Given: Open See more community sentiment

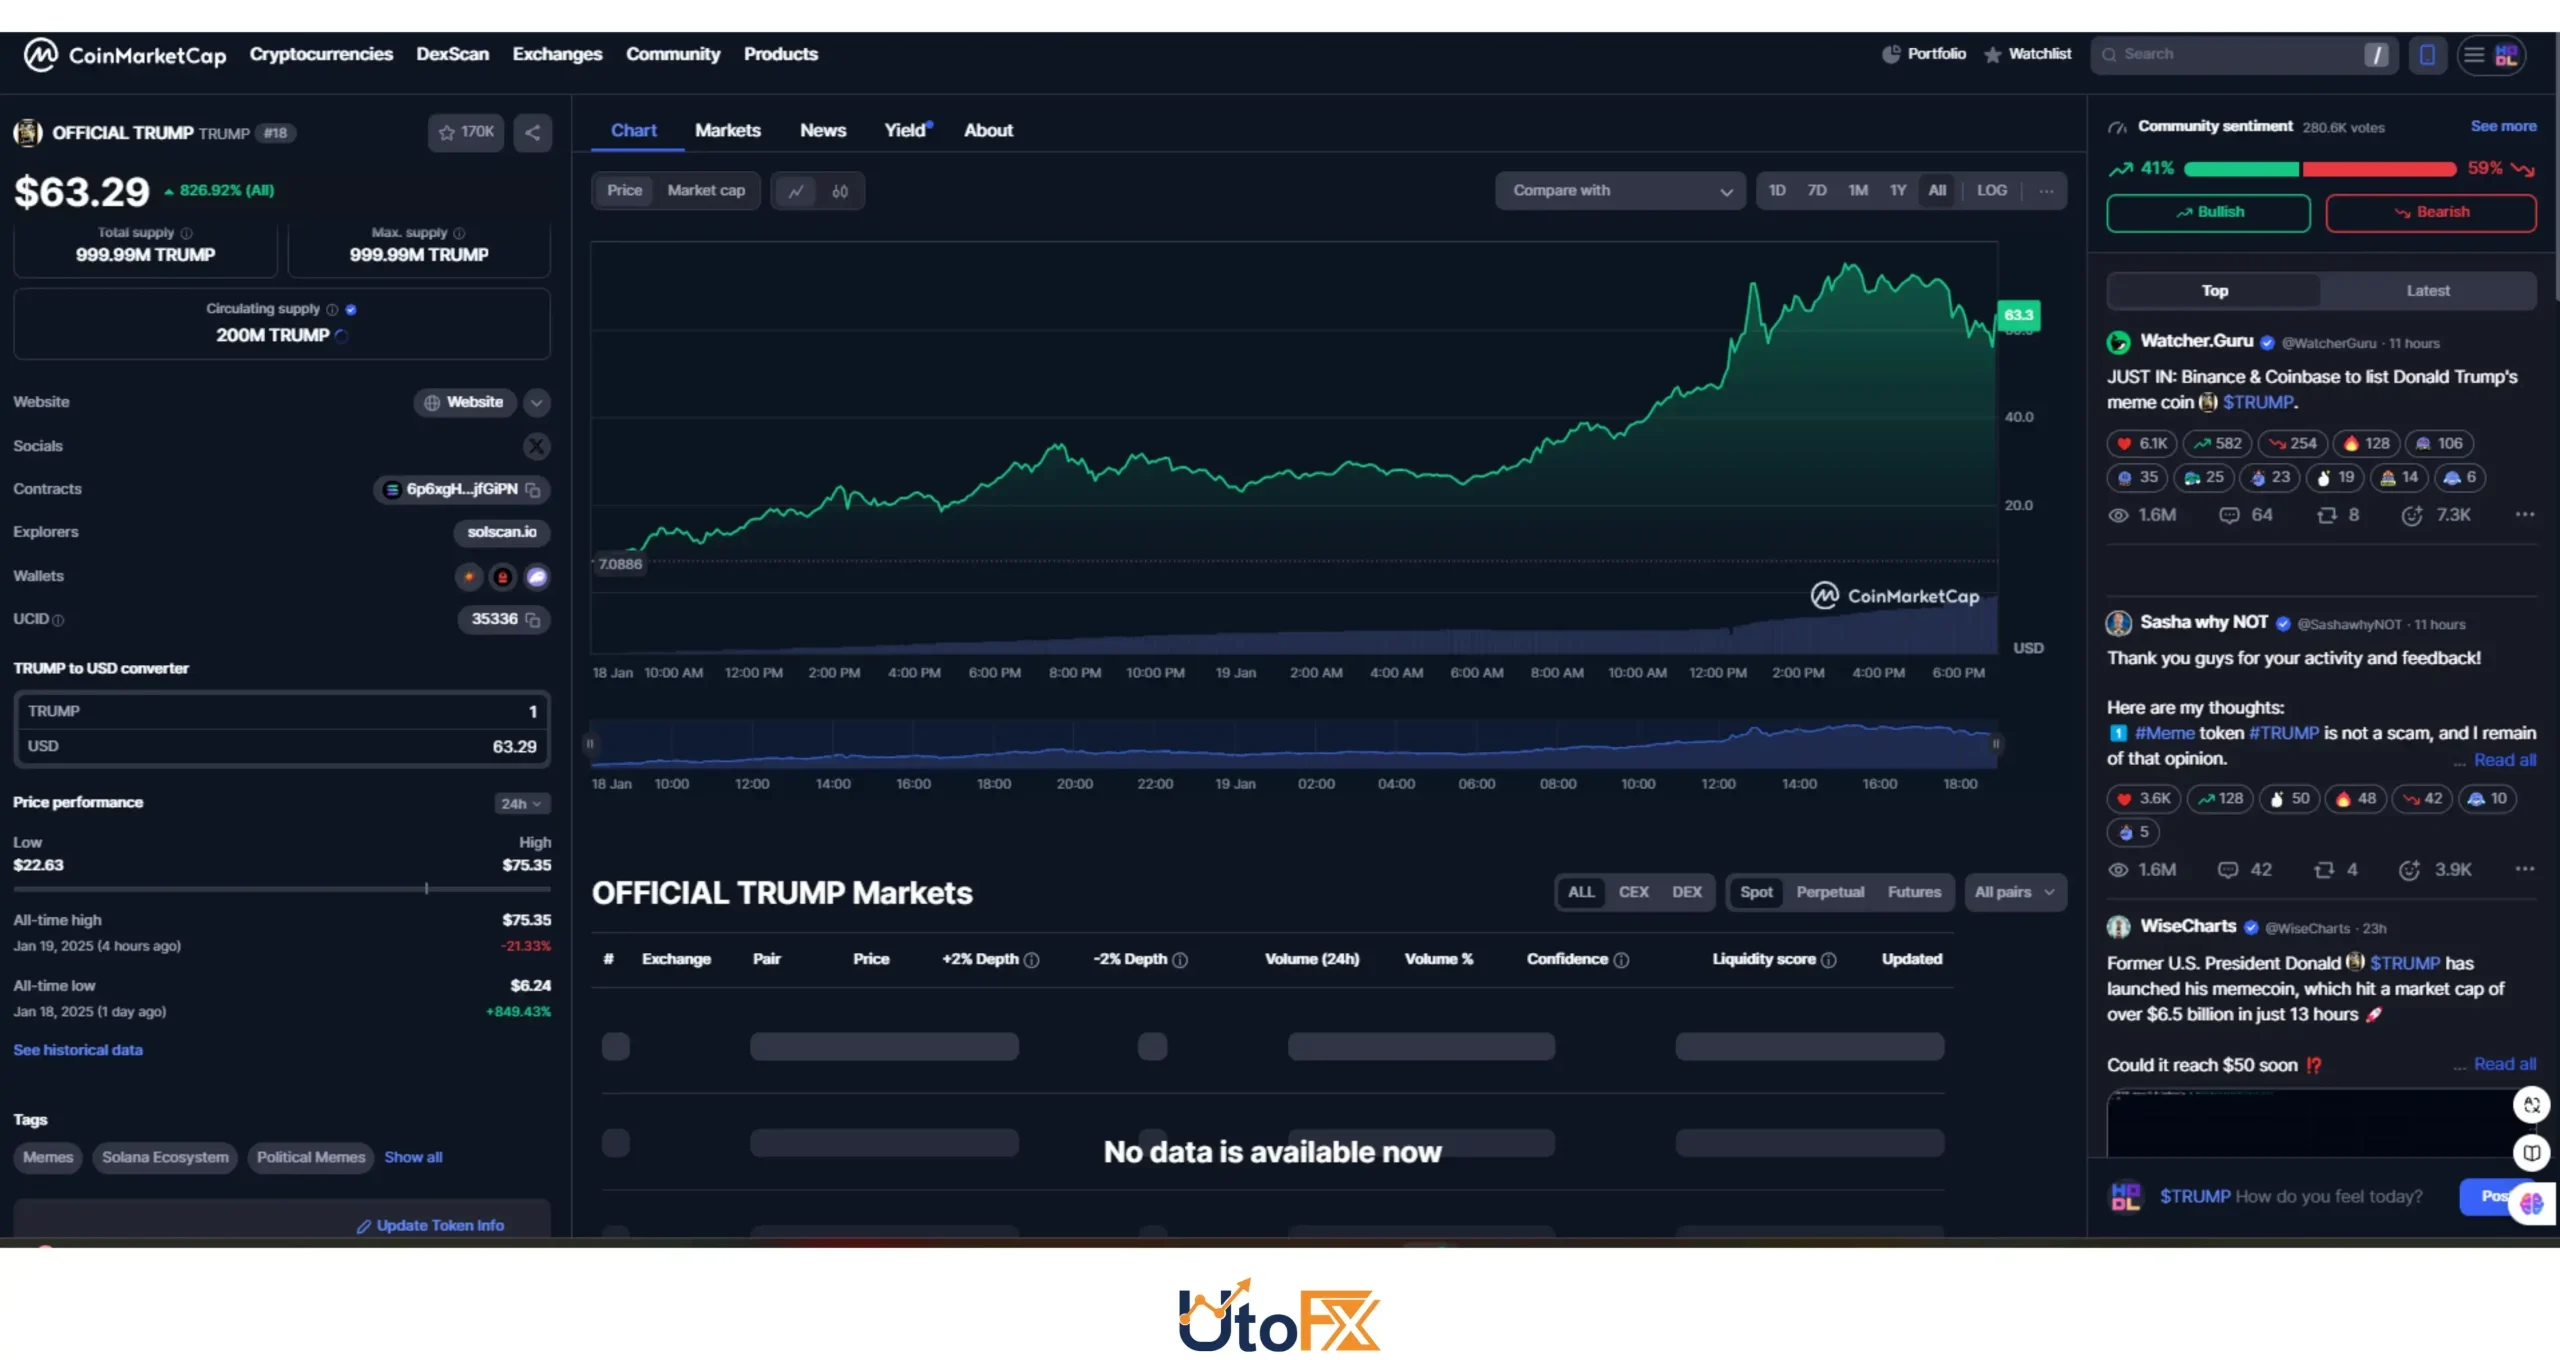Looking at the screenshot, I should pyautogui.click(x=2503, y=127).
